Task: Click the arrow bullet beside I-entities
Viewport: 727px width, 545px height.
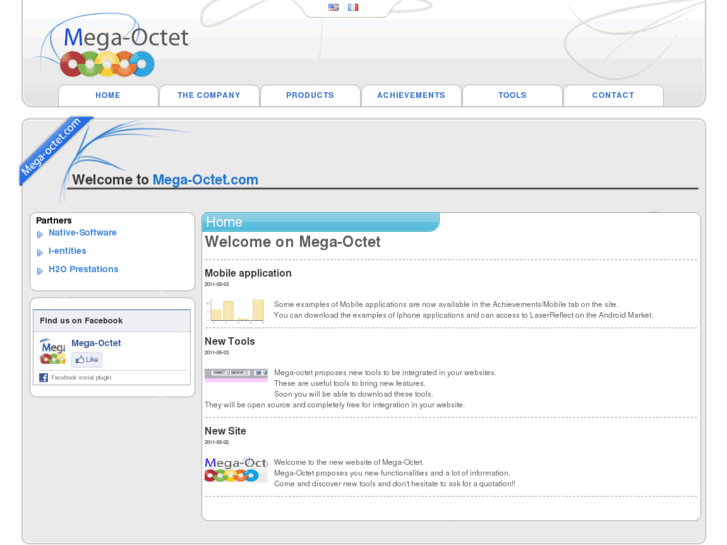Action: click(x=40, y=253)
